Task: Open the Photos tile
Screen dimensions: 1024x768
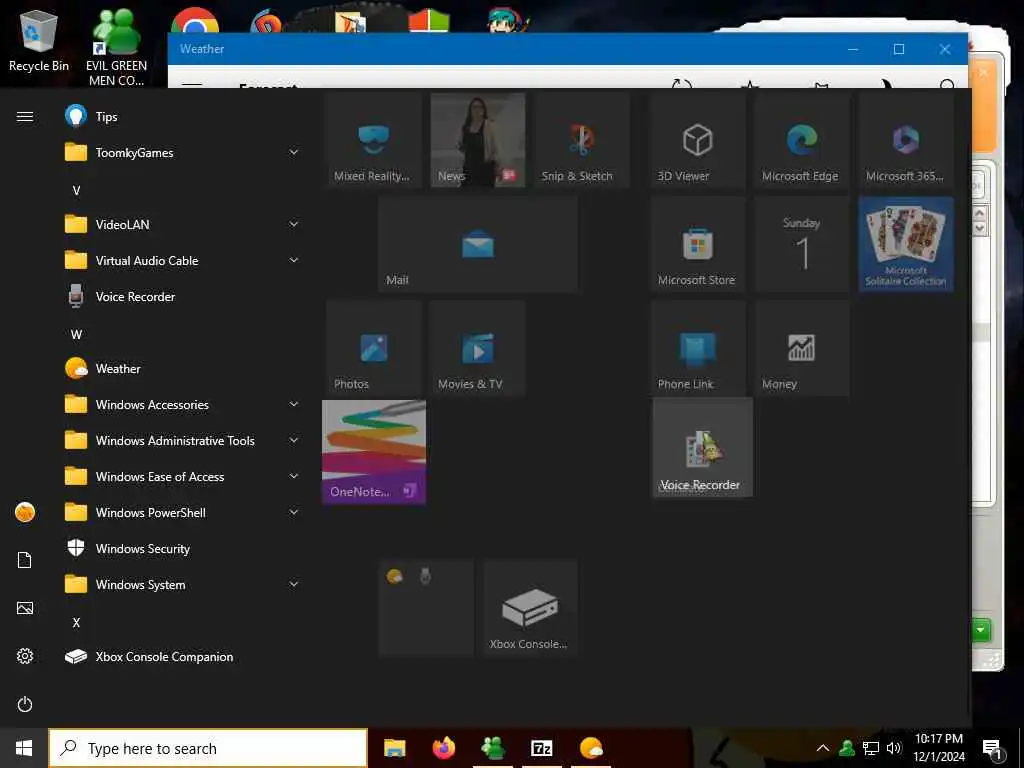Action: point(374,348)
